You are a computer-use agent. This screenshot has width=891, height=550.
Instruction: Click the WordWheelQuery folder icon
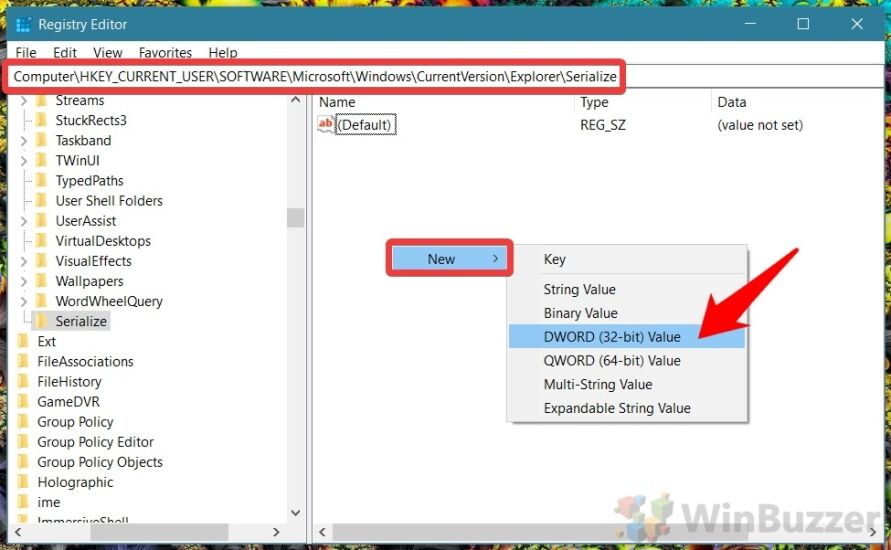tap(41, 301)
